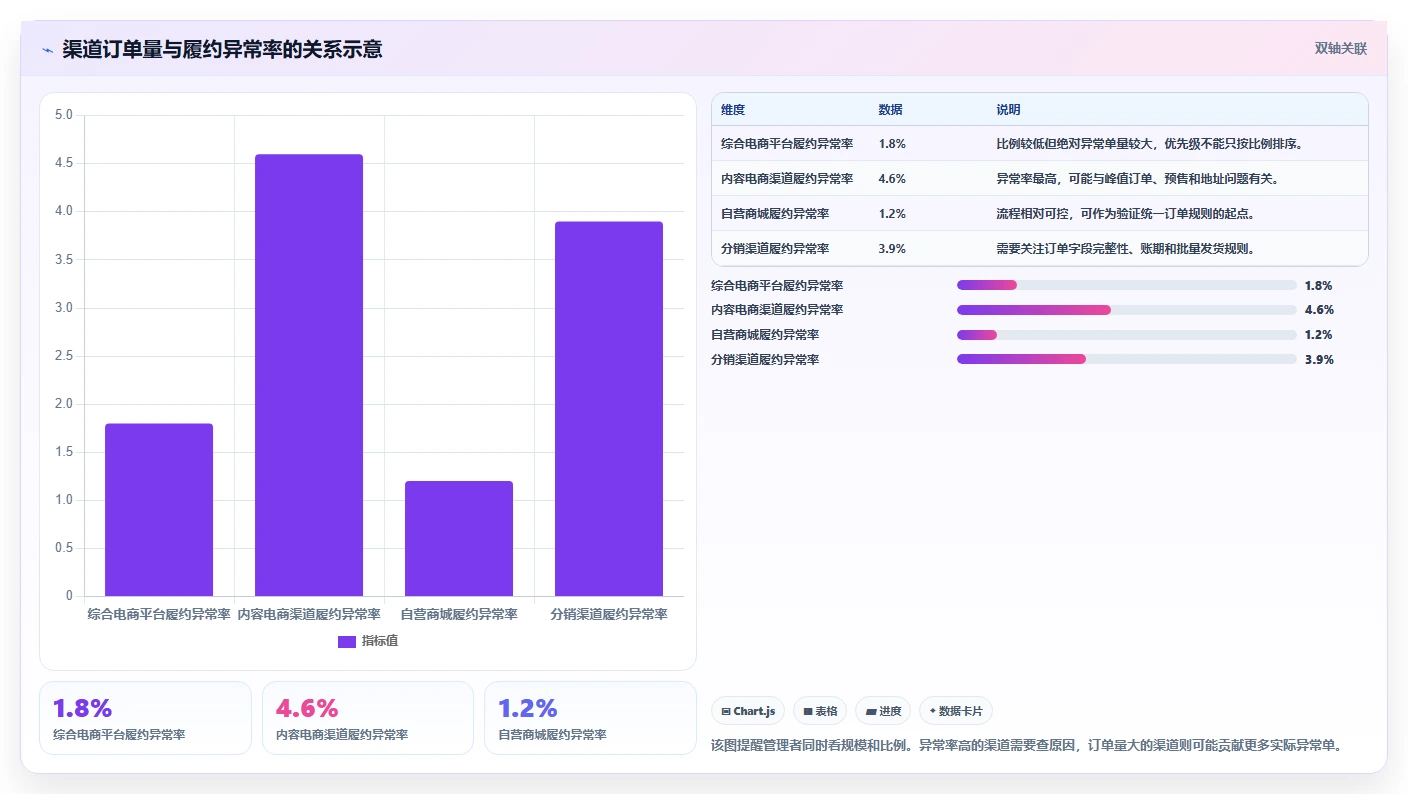This screenshot has height=794, width=1408.
Task: Open the pink 4.6% 内容电商渠道 summary card
Action: tap(368, 718)
